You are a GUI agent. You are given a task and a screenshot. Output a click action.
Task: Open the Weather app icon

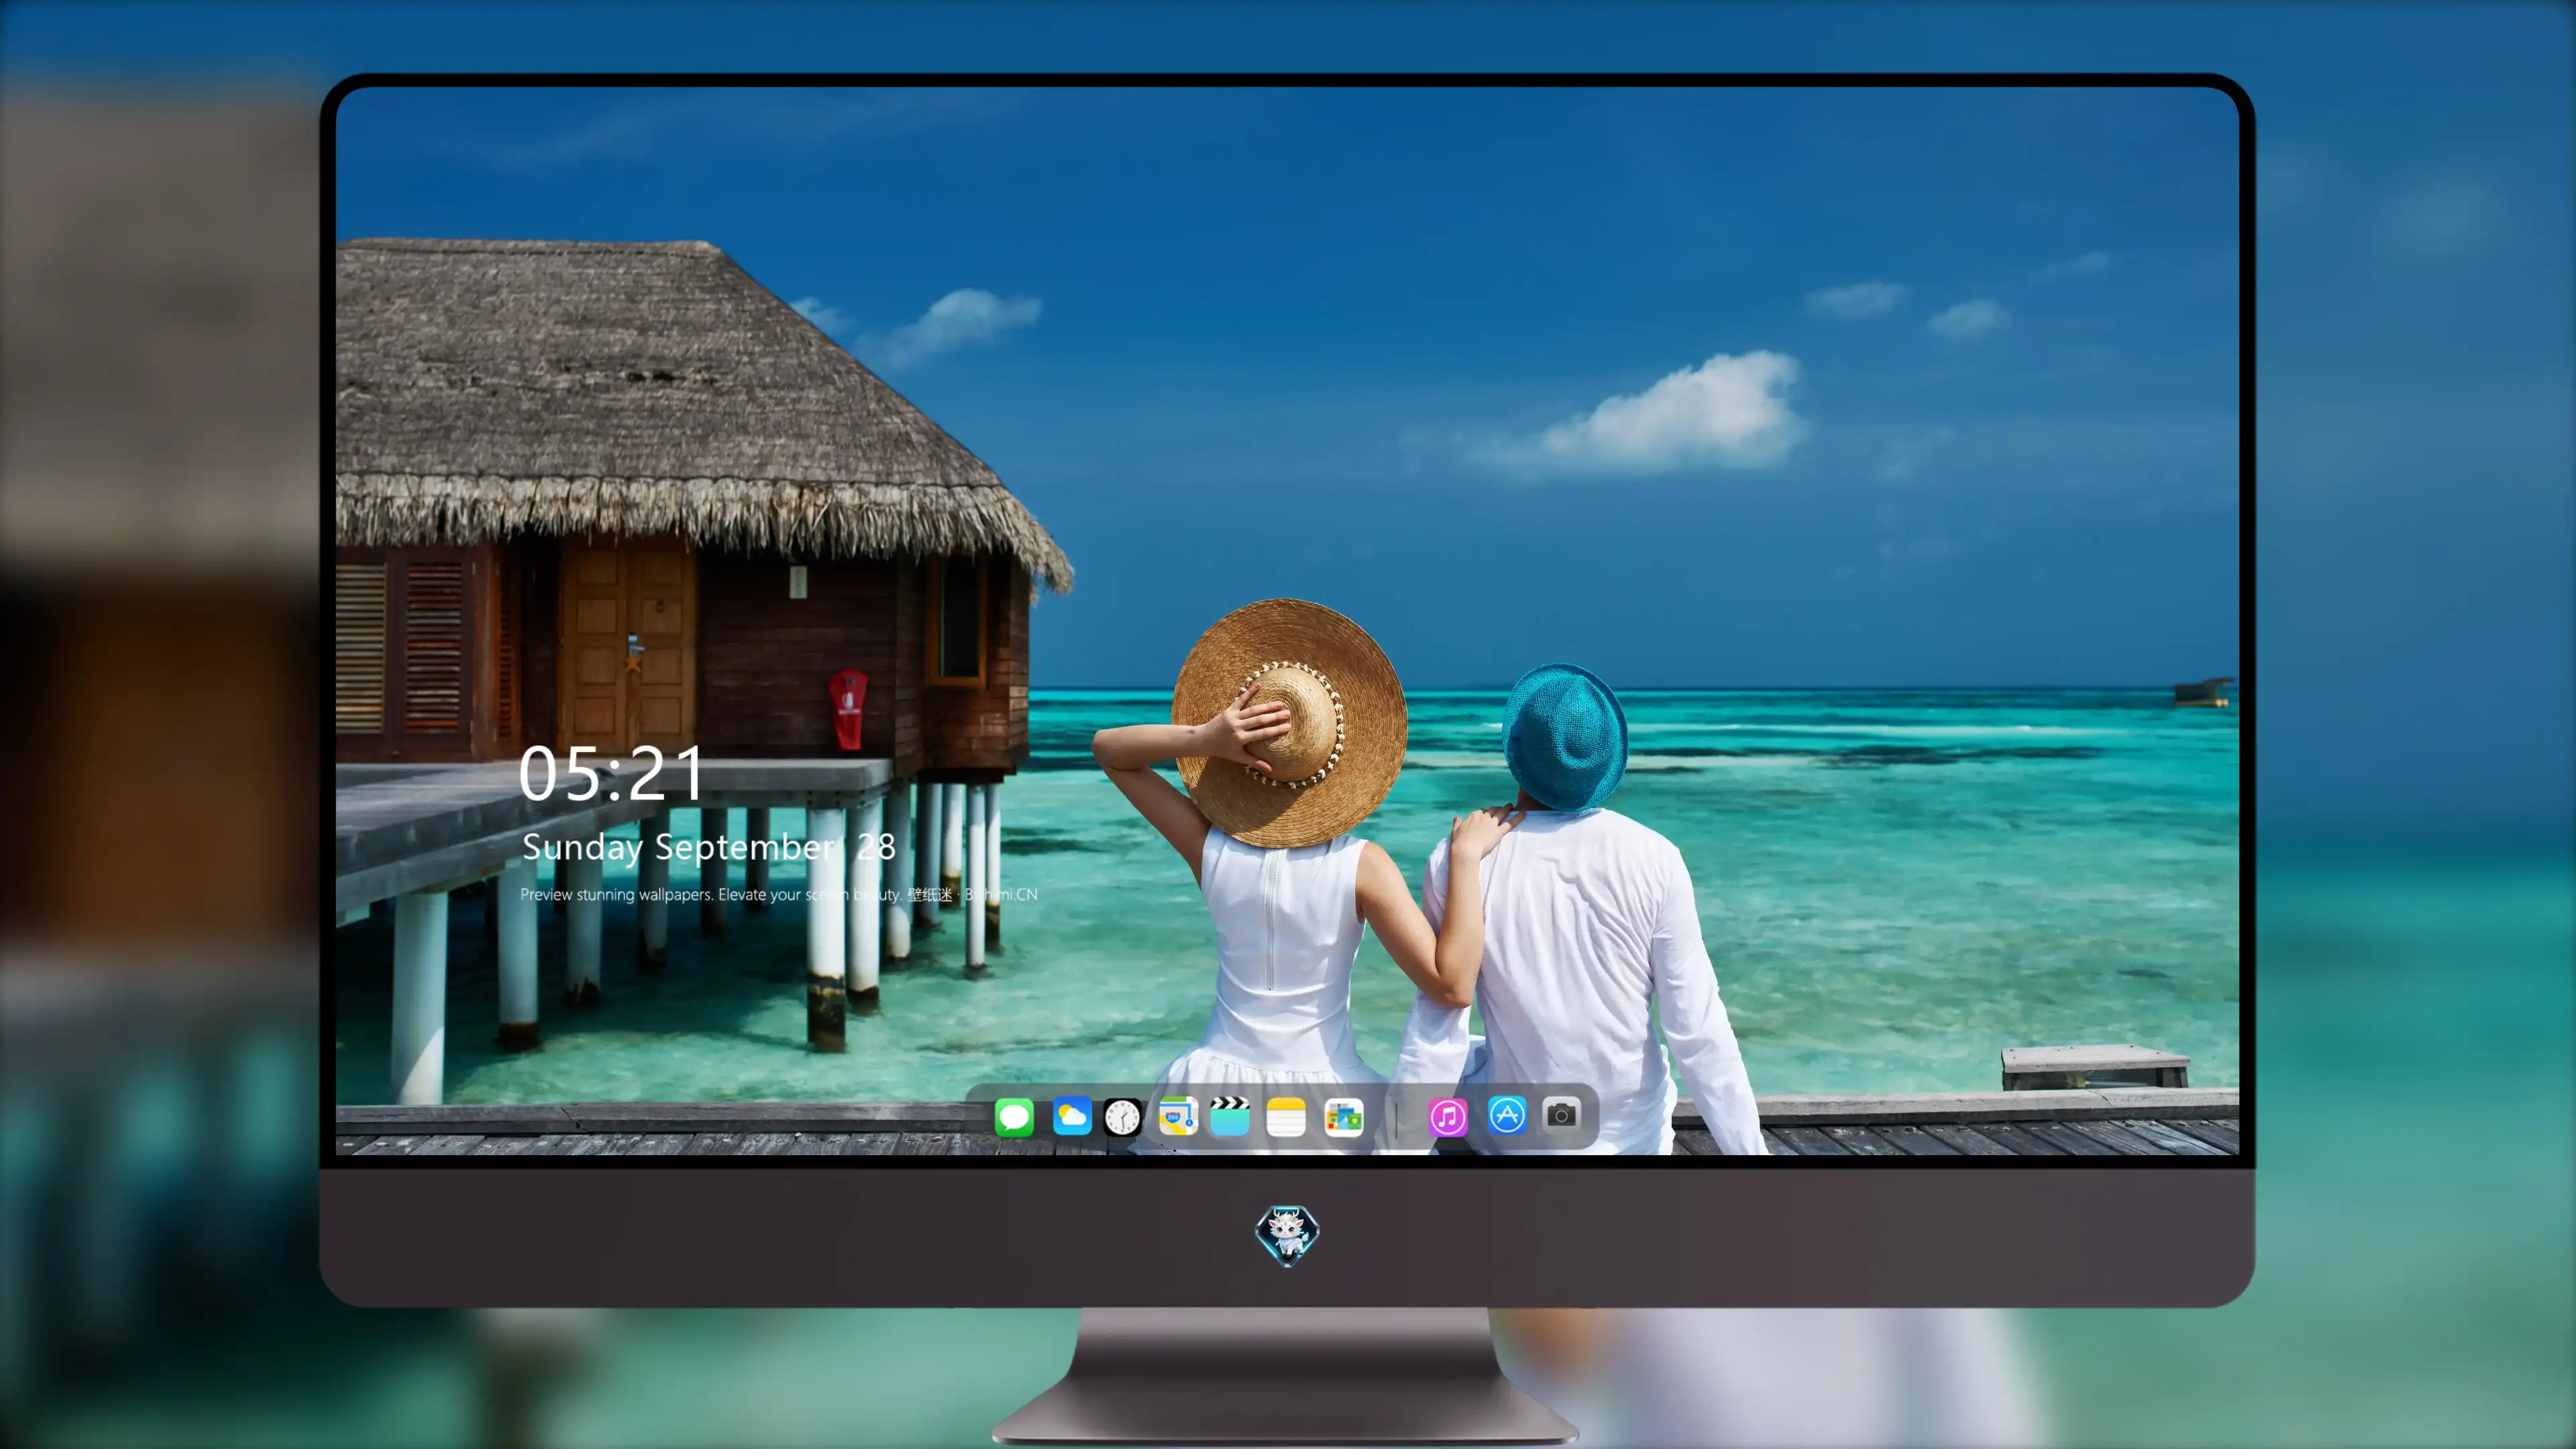click(1072, 1117)
